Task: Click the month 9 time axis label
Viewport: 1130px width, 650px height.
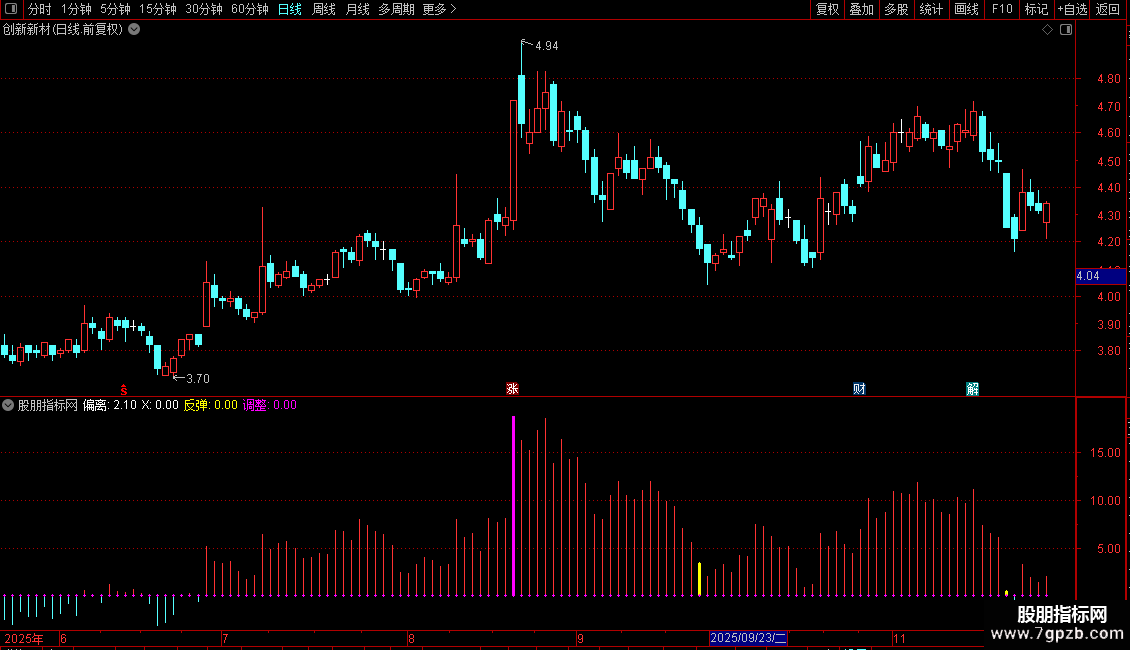Action: (x=580, y=638)
